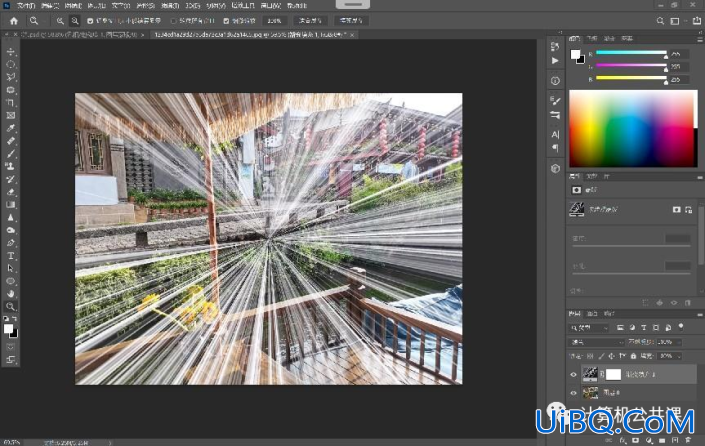The image size is (705, 446).
Task: Open the Info panel icon
Action: point(555,81)
